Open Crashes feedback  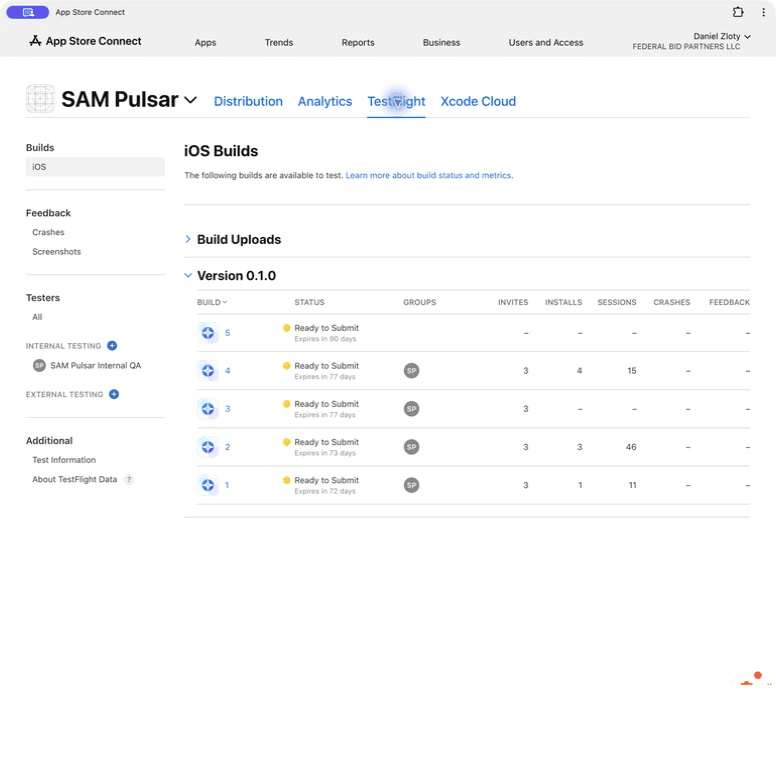48,232
